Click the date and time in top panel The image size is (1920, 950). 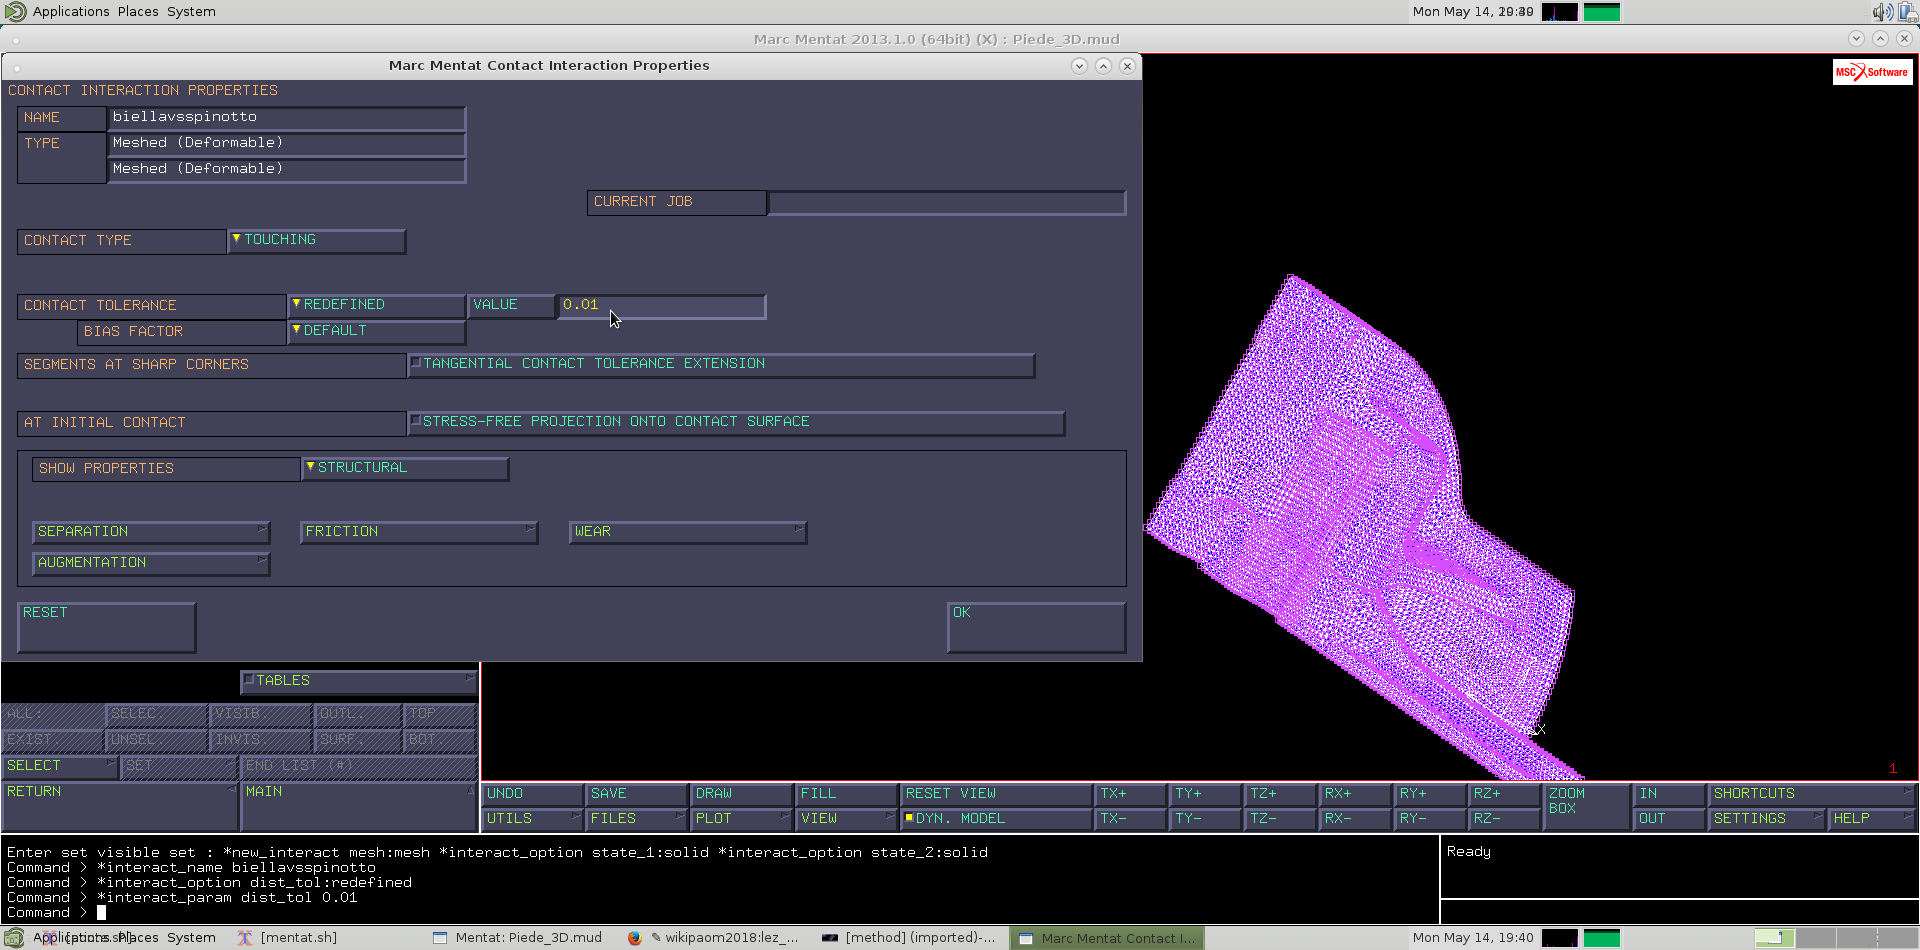point(1473,12)
